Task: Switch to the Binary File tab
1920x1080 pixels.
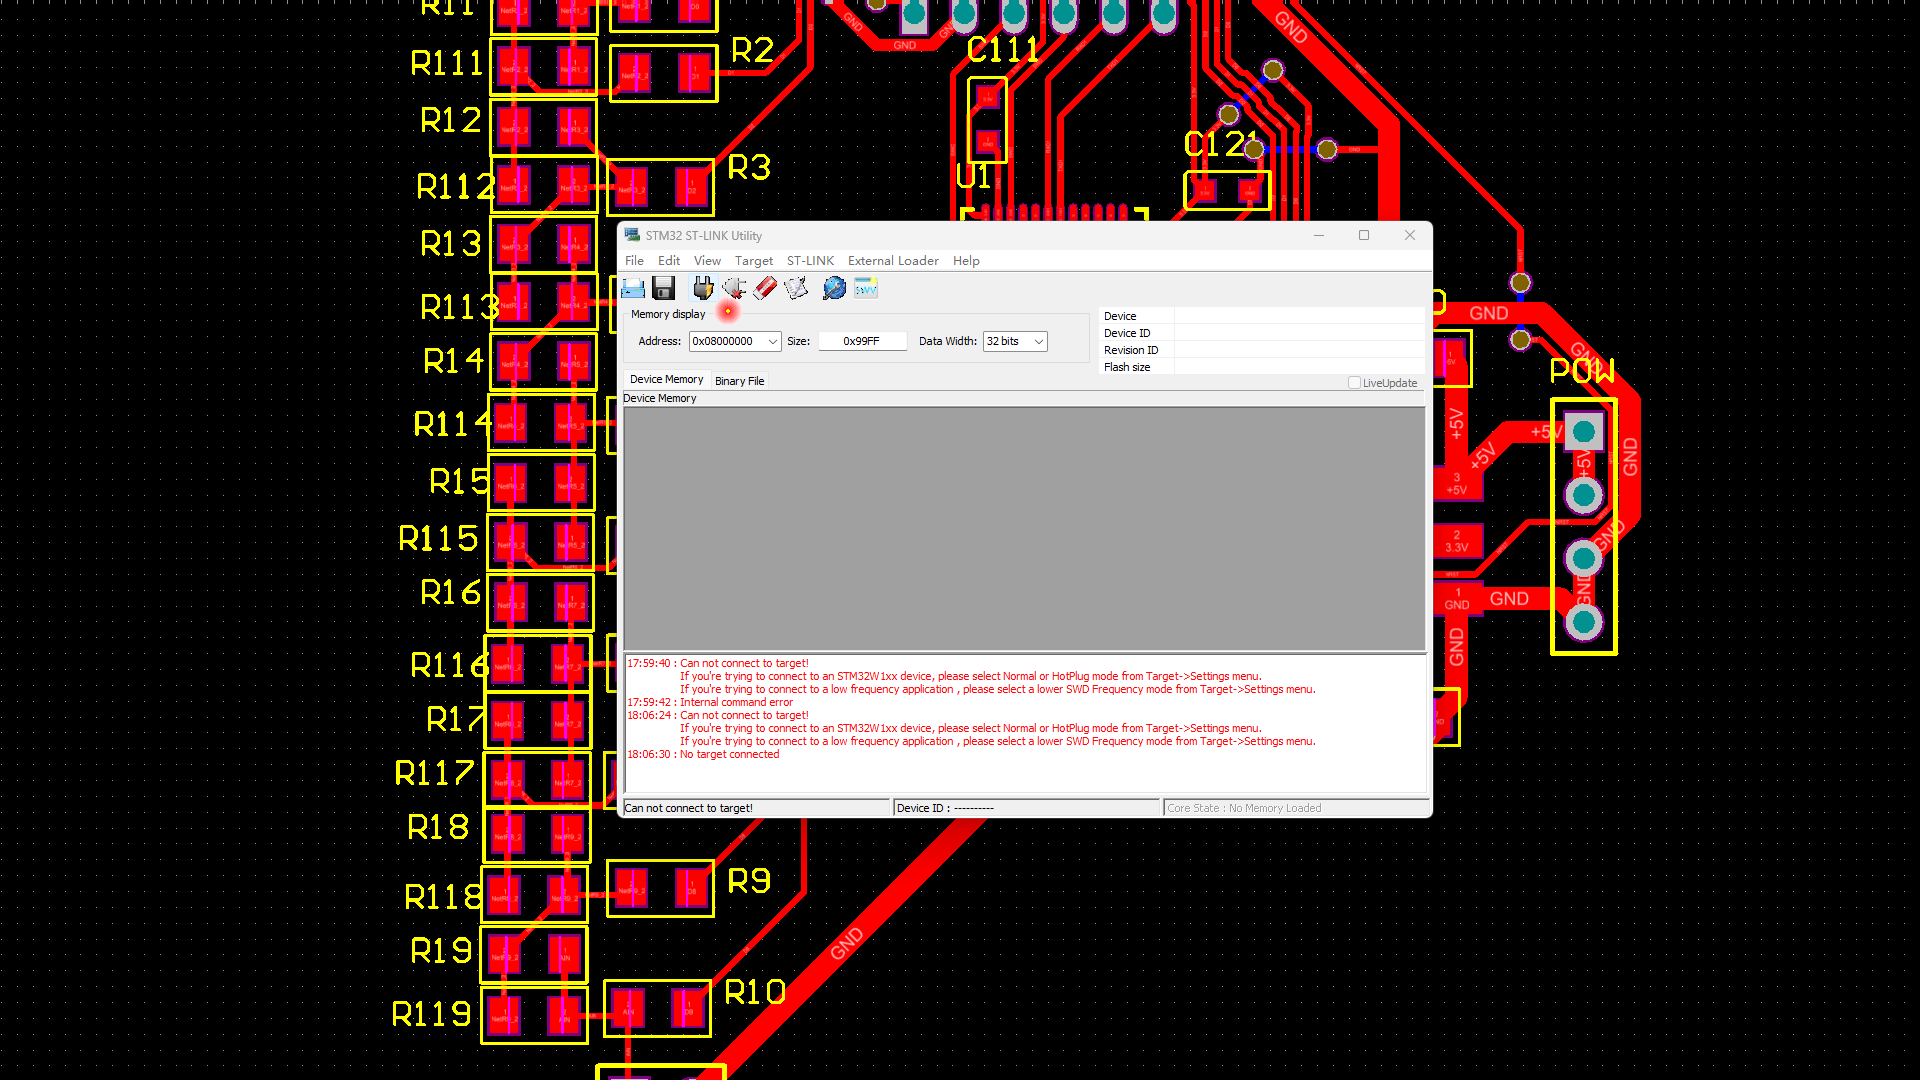Action: (x=739, y=381)
